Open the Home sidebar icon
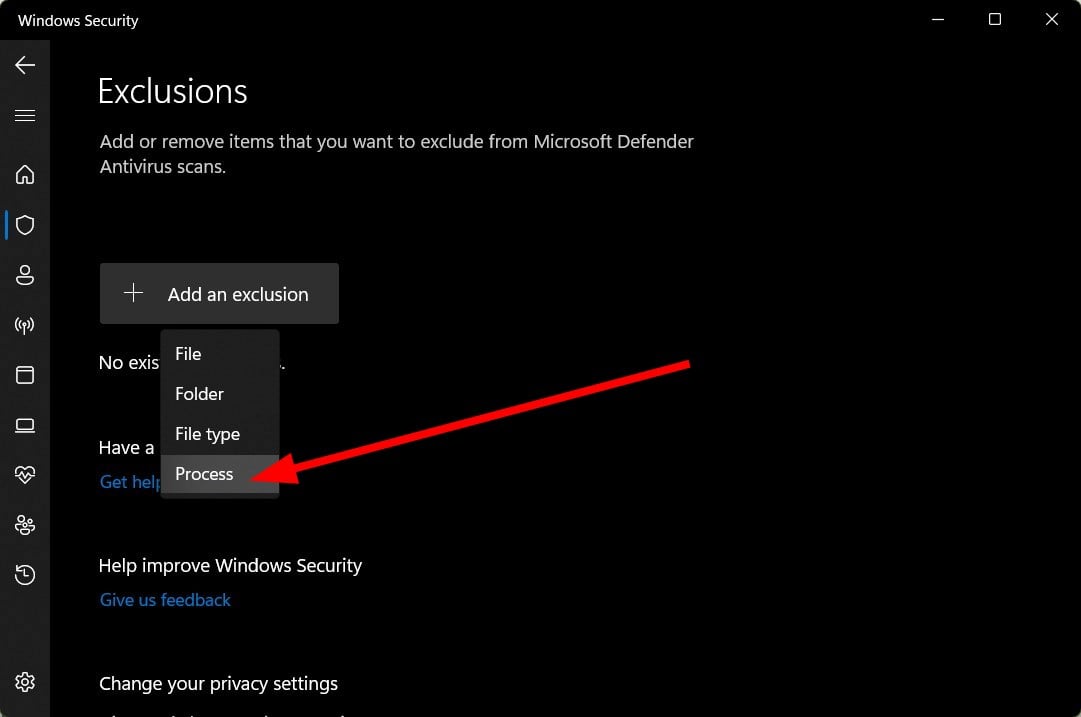This screenshot has width=1081, height=717. tap(25, 174)
